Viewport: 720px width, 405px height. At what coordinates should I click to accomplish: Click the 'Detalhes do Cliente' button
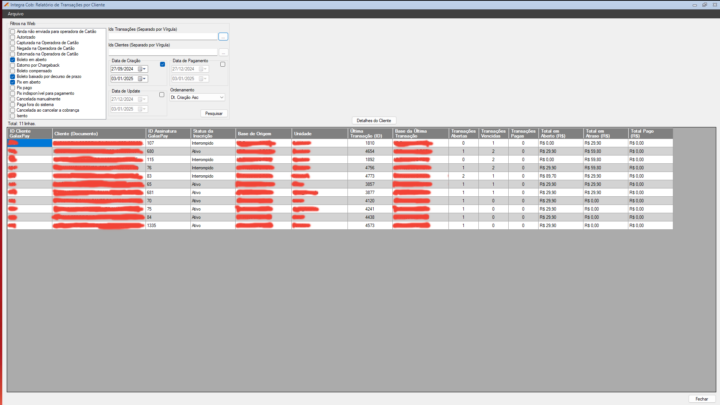[374, 120]
